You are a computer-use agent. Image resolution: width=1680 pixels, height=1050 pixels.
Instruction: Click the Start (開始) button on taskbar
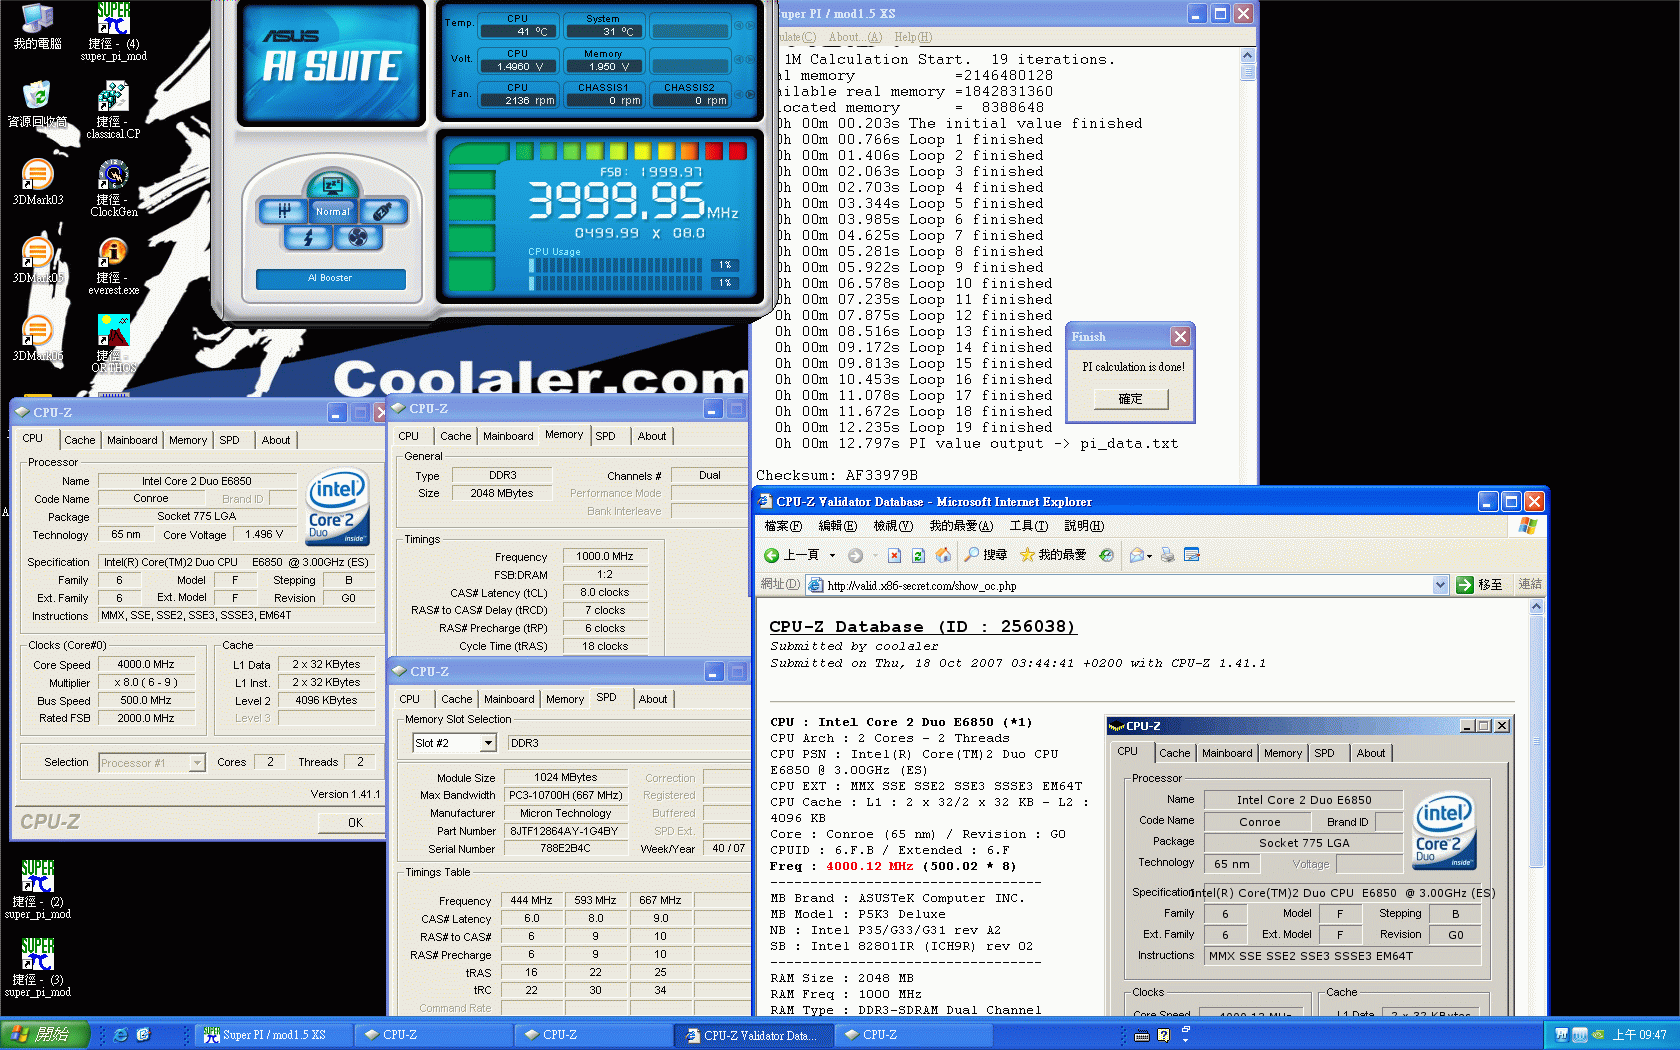click(45, 1035)
